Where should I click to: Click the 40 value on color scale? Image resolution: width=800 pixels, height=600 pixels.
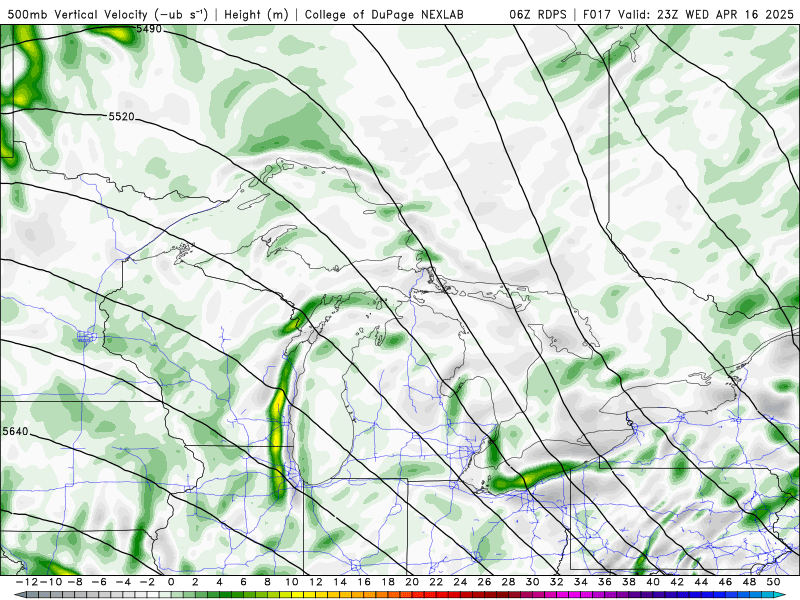(x=654, y=582)
